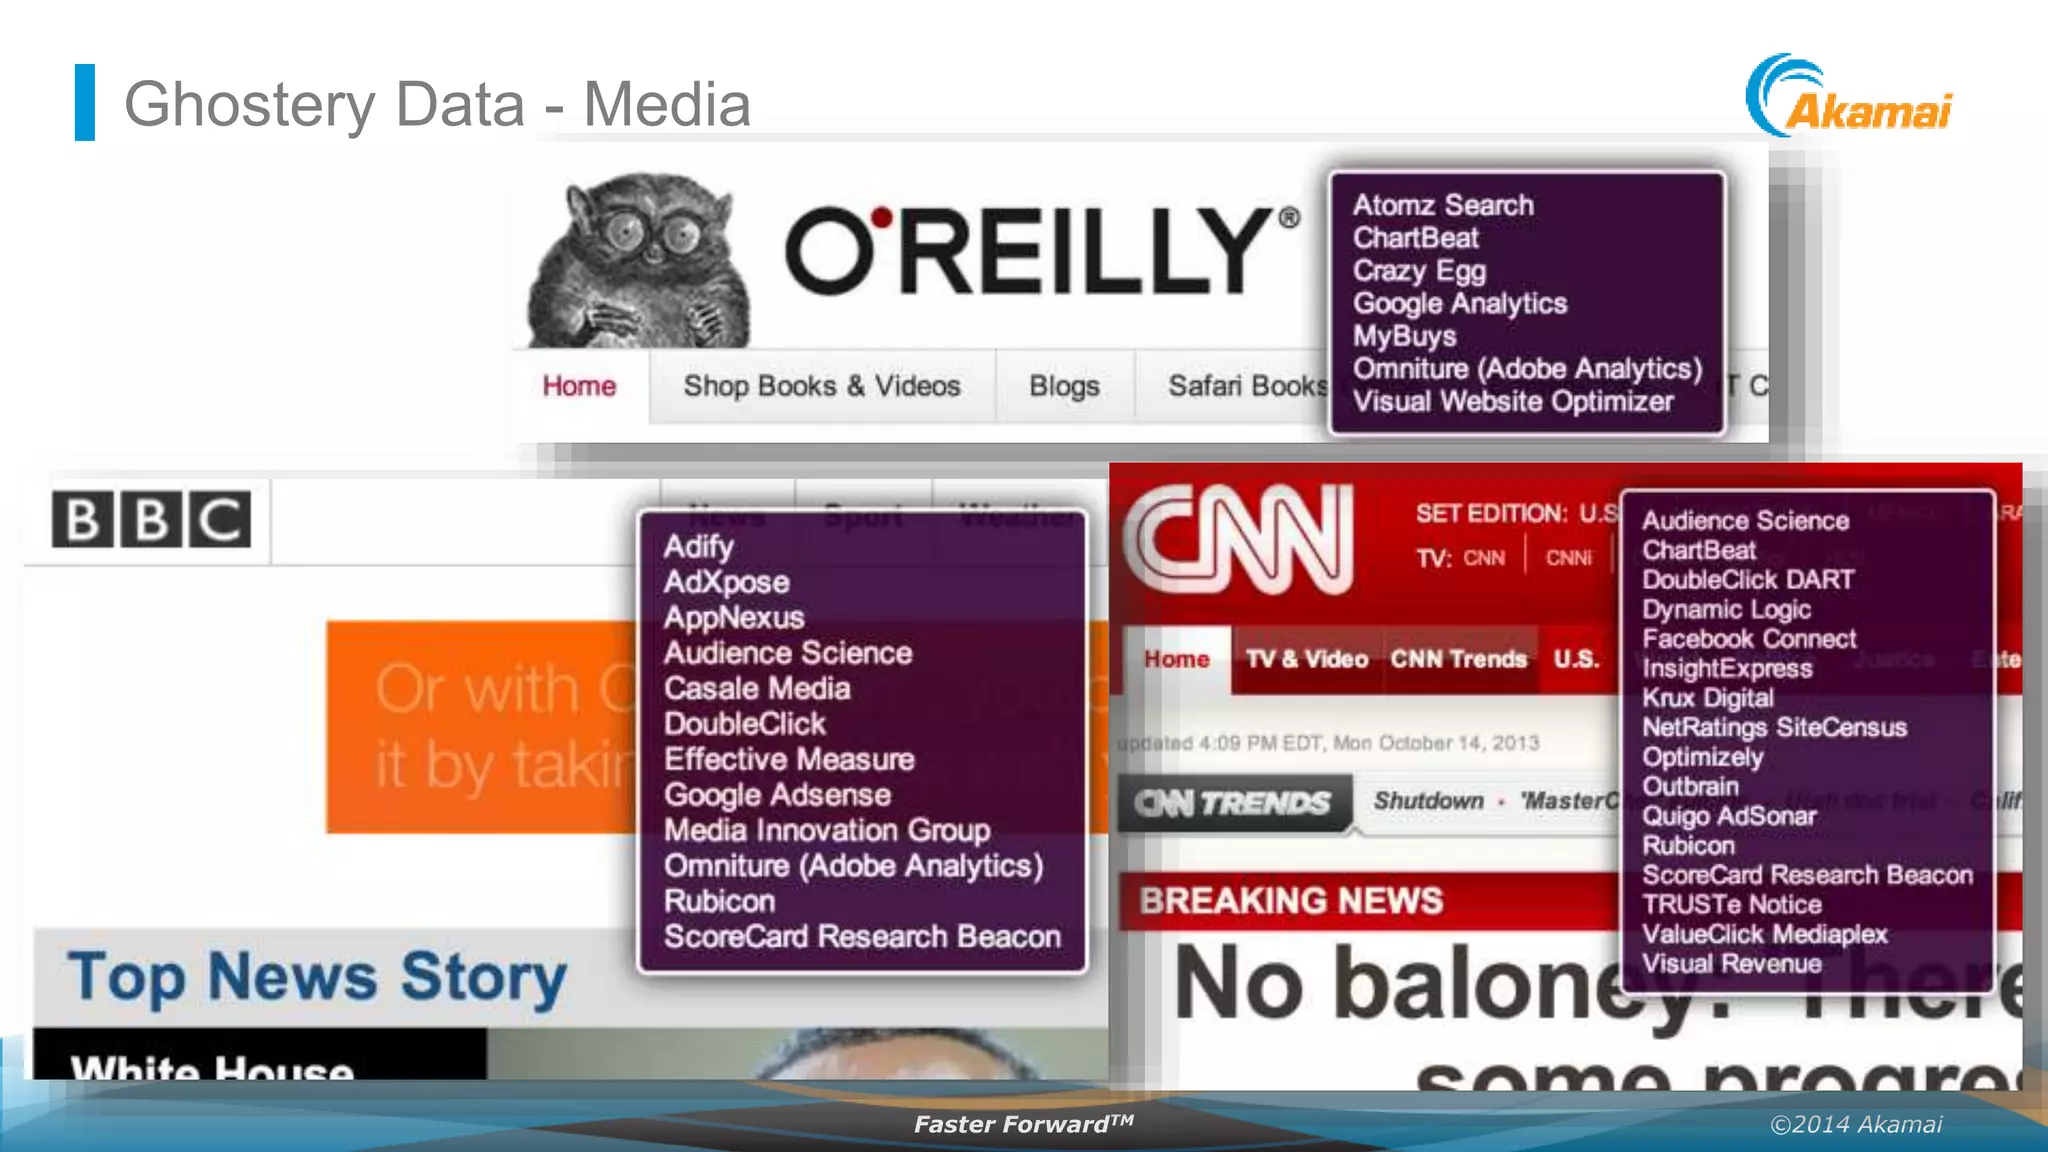Click the Shutdown trending link
Viewport: 2048px width, 1152px height.
point(1428,801)
